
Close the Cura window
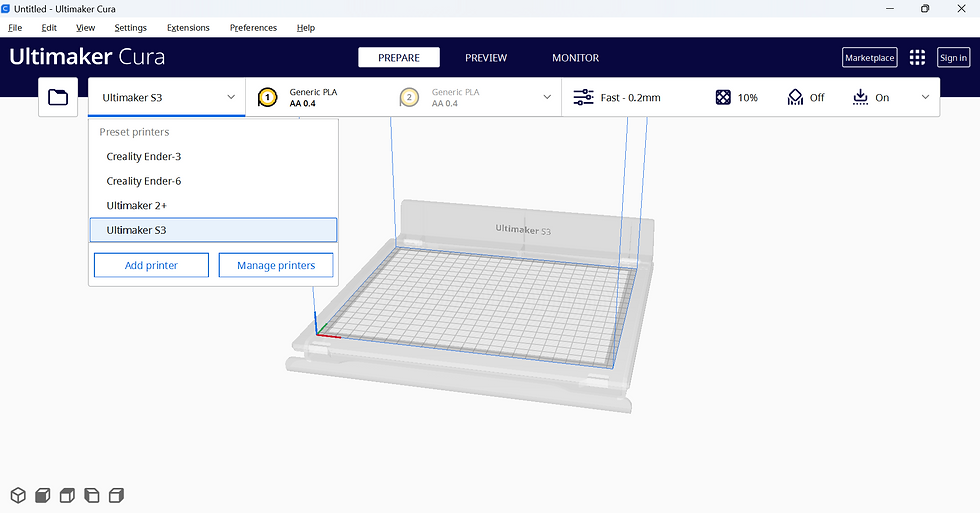(x=961, y=9)
